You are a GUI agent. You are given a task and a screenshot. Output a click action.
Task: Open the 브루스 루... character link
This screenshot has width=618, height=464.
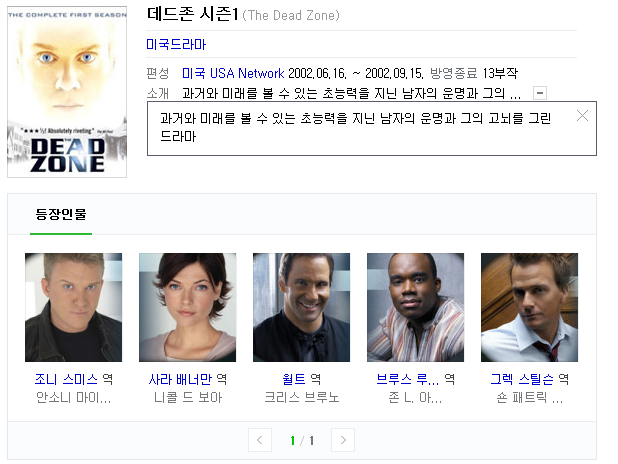coord(408,379)
